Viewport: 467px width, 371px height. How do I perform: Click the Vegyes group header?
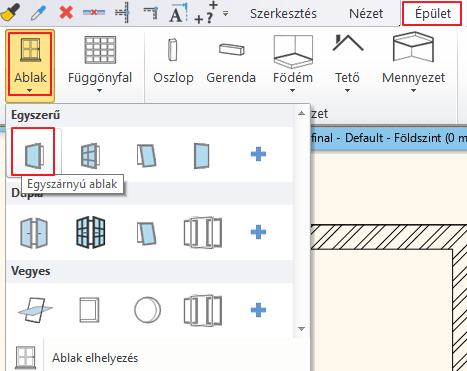[x=31, y=271]
